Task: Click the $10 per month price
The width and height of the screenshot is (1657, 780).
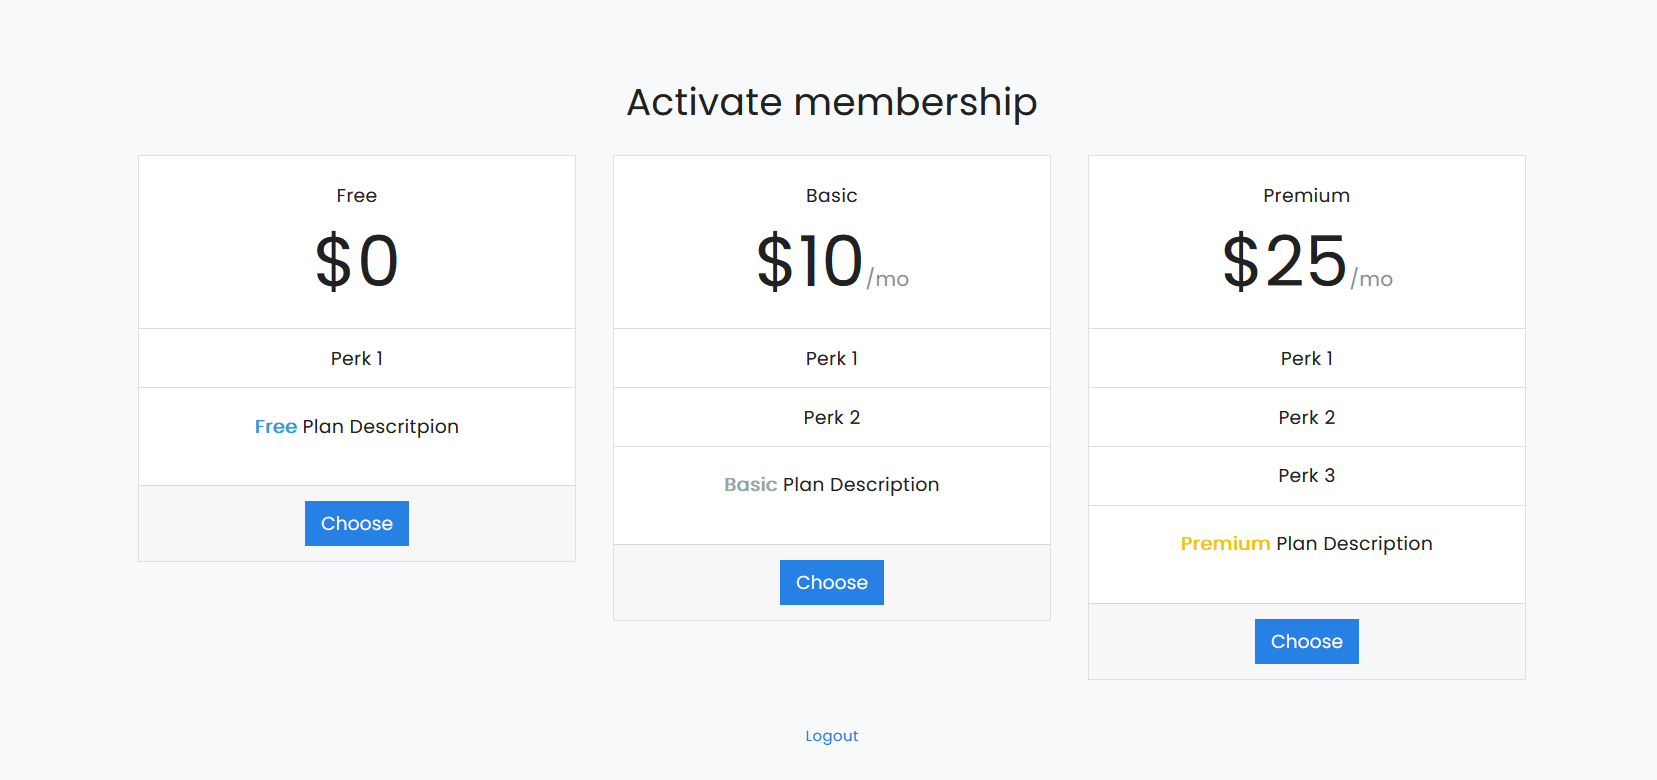Action: tap(832, 261)
